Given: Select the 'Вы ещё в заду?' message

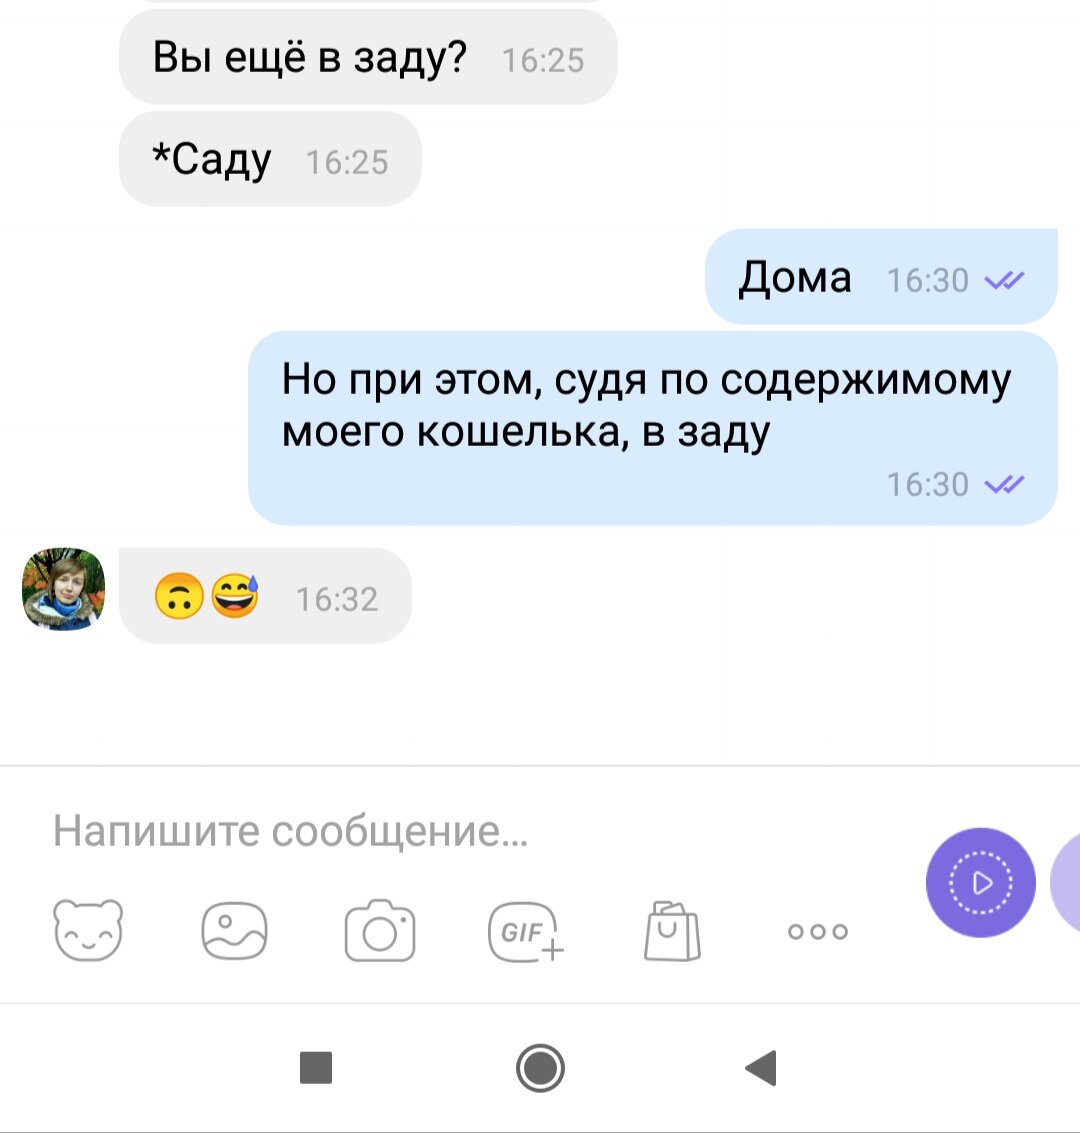Looking at the screenshot, I should tap(368, 58).
